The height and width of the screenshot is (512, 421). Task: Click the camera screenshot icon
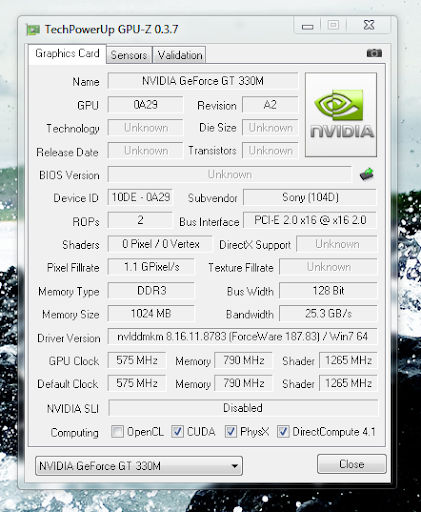(x=374, y=53)
